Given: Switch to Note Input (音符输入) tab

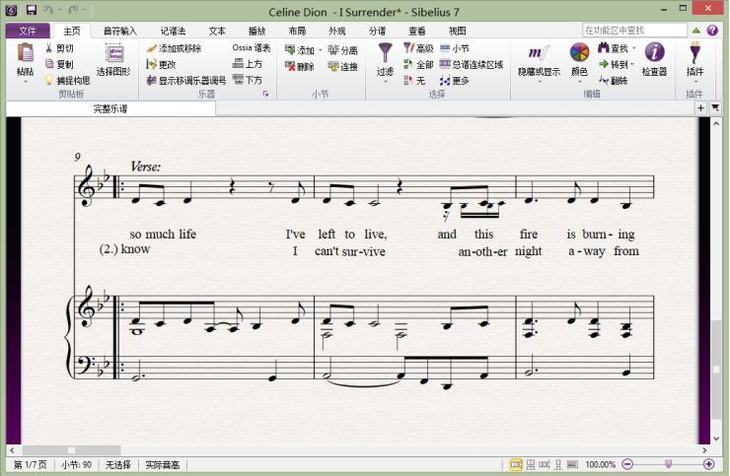Looking at the screenshot, I should tap(120, 31).
